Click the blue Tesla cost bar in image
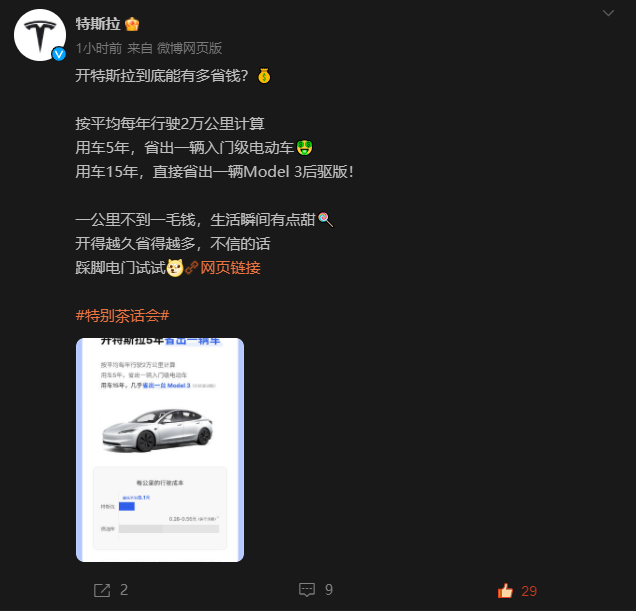Image resolution: width=636 pixels, height=611 pixels. pos(127,506)
